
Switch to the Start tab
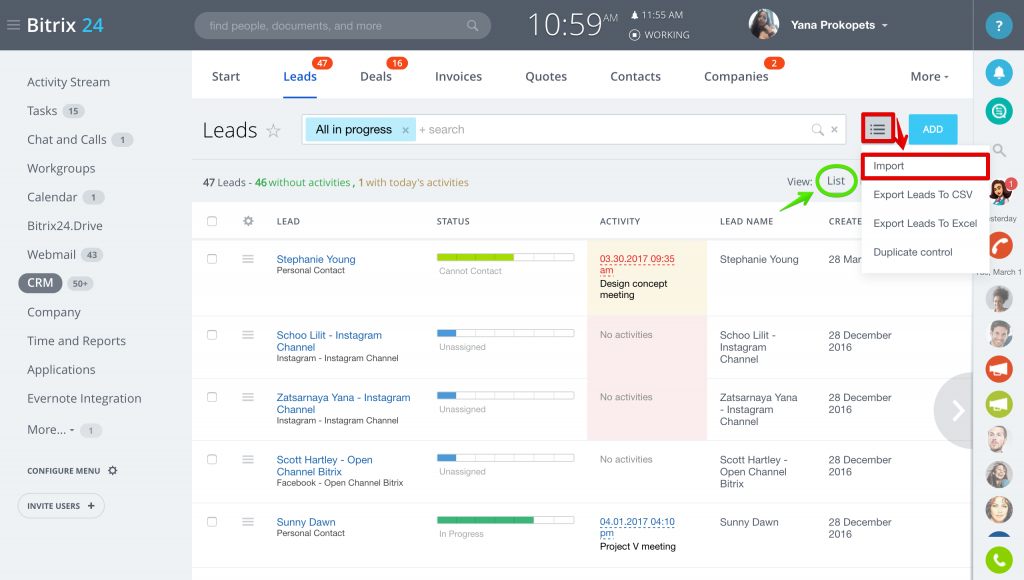[226, 76]
